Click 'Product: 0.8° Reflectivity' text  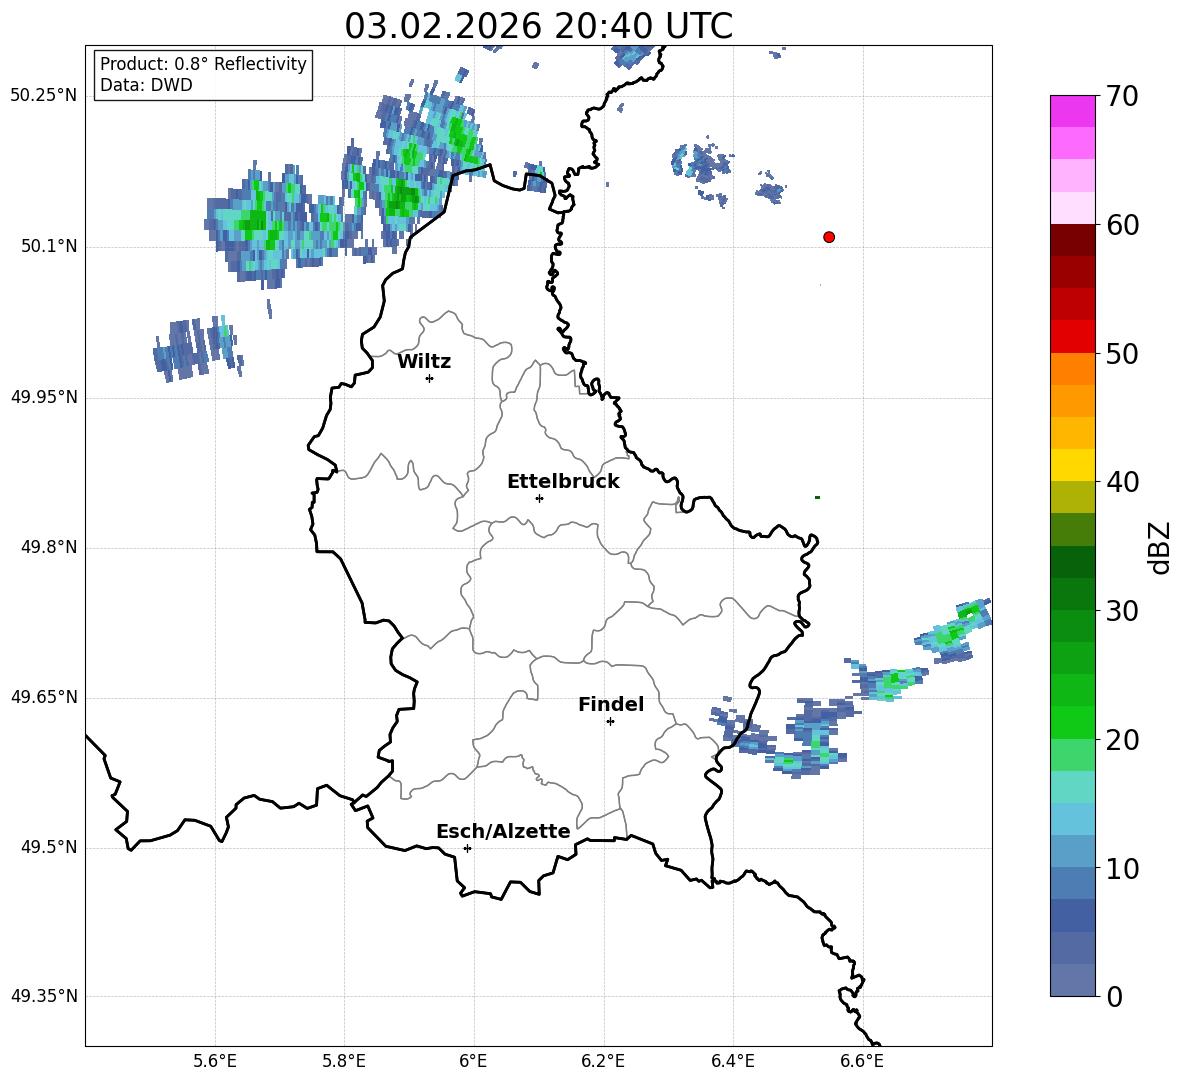pyautogui.click(x=203, y=63)
